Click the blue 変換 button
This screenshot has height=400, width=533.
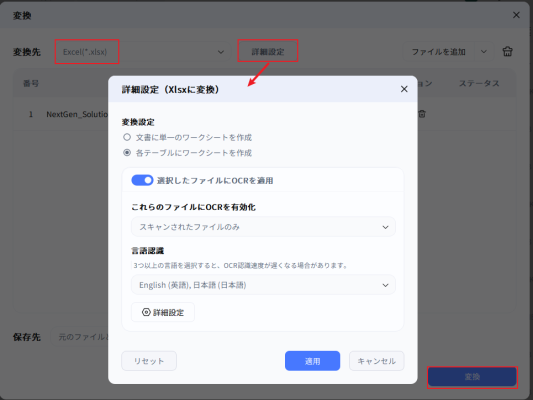(472, 377)
